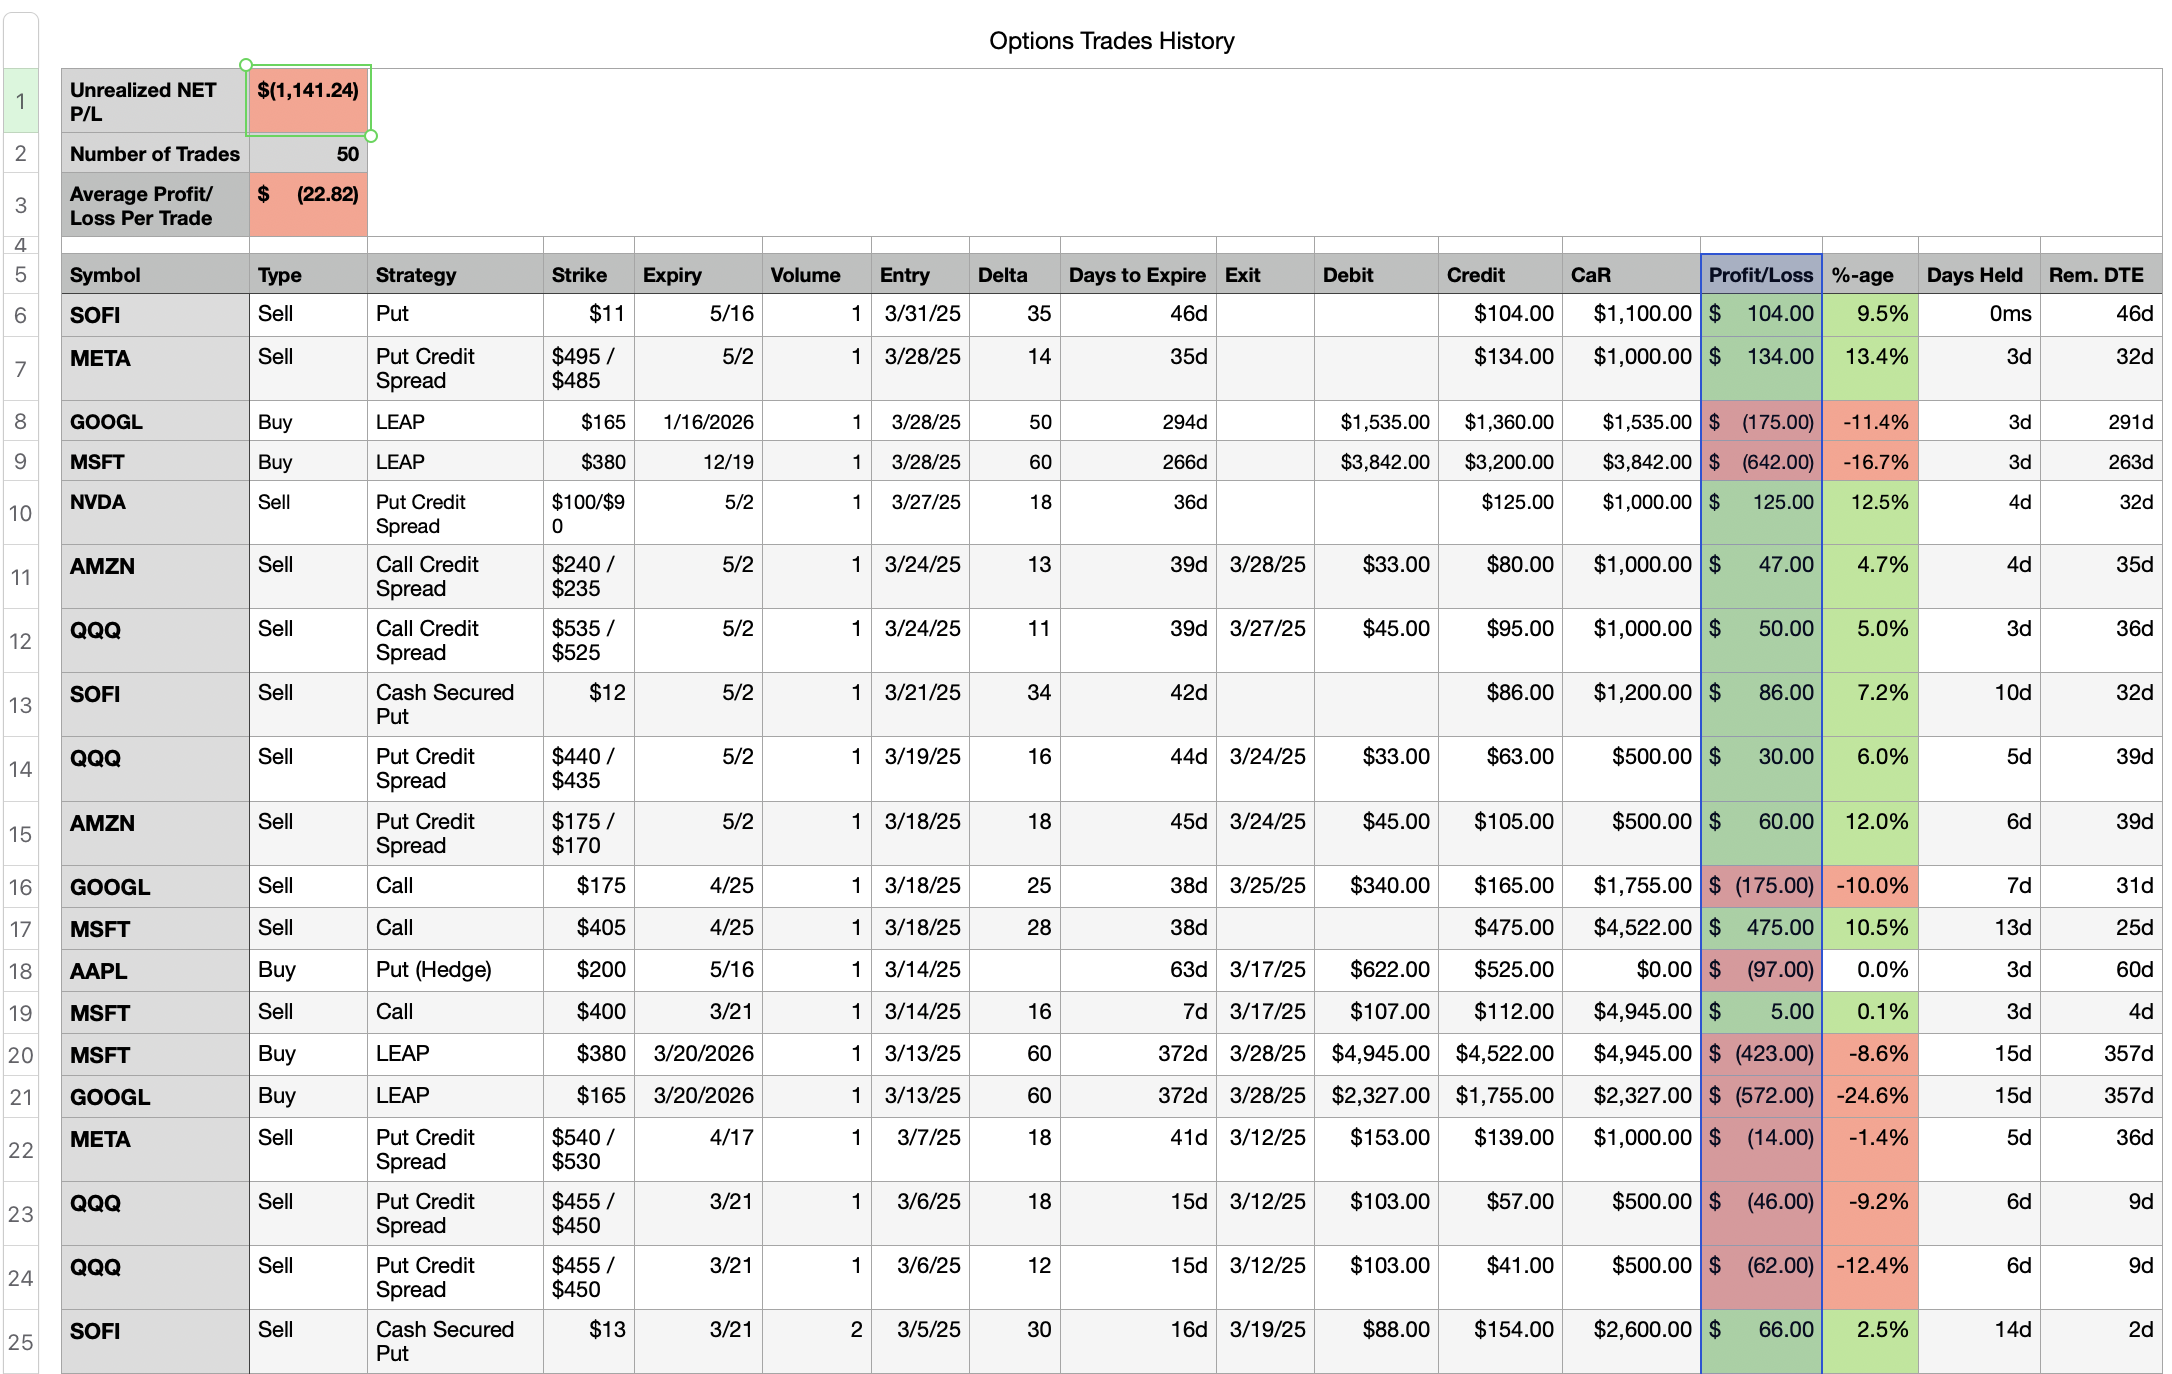The image size is (2172, 1374).
Task: Select the "Options Trades History" table title
Action: 1111,41
